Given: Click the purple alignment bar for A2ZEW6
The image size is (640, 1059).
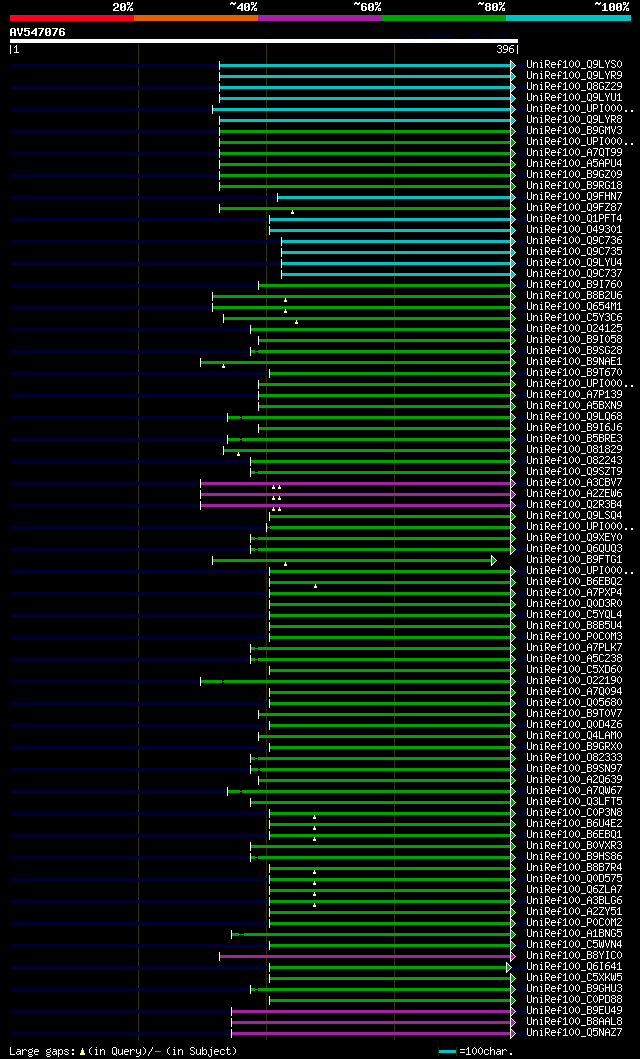Looking at the screenshot, I should point(356,494).
